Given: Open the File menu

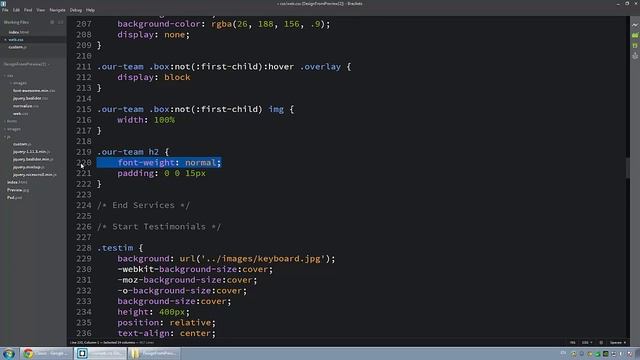Looking at the screenshot, I should pyautogui.click(x=5, y=10).
